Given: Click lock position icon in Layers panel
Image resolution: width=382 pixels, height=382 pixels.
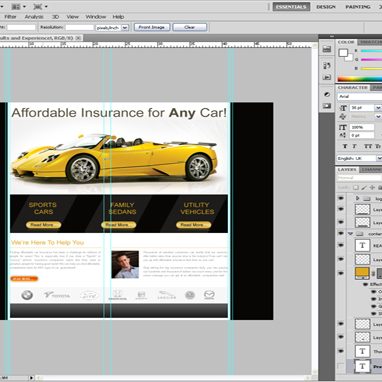Looking at the screenshot, I should pyautogui.click(x=372, y=188).
